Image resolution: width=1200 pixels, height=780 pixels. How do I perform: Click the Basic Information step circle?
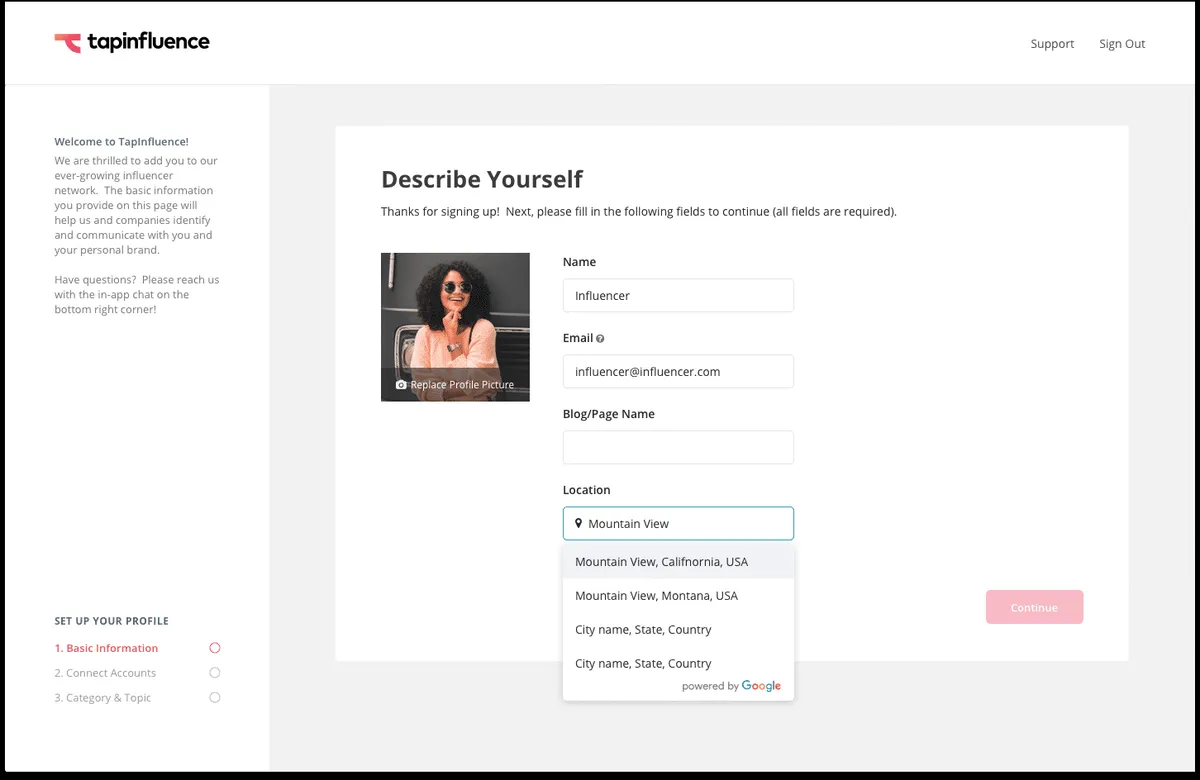tap(215, 648)
